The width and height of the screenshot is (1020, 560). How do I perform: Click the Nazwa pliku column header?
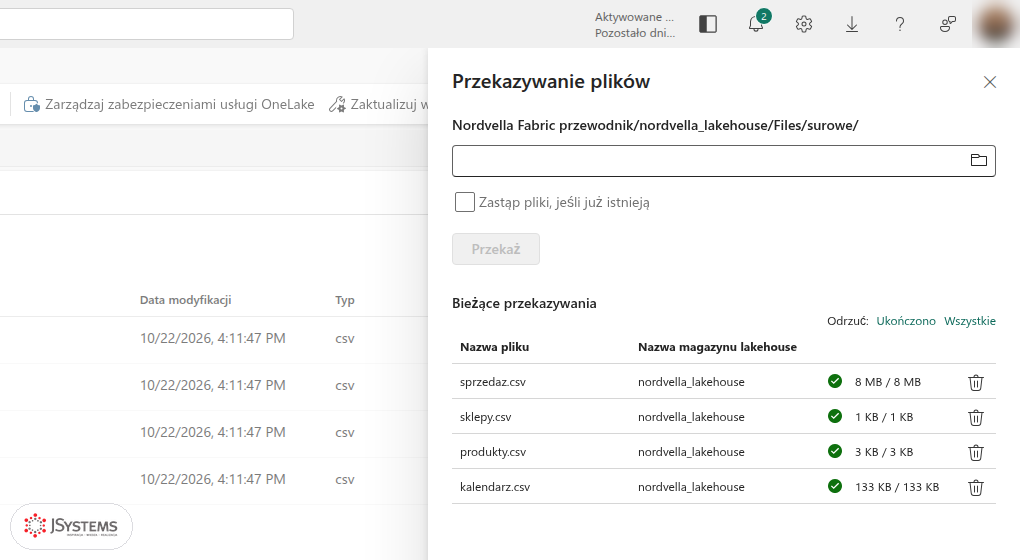[494, 347]
